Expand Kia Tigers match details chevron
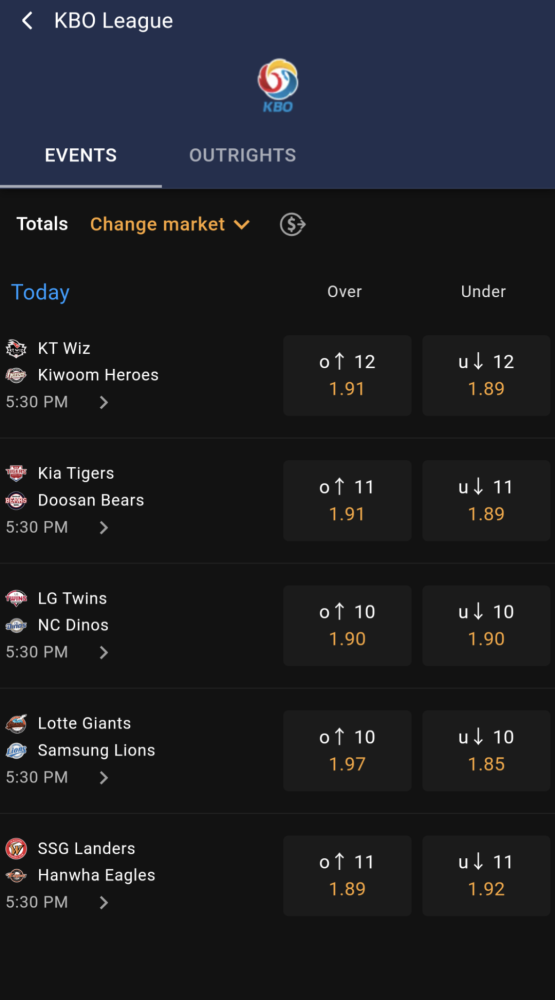Viewport: 555px width, 1000px height. (x=104, y=527)
